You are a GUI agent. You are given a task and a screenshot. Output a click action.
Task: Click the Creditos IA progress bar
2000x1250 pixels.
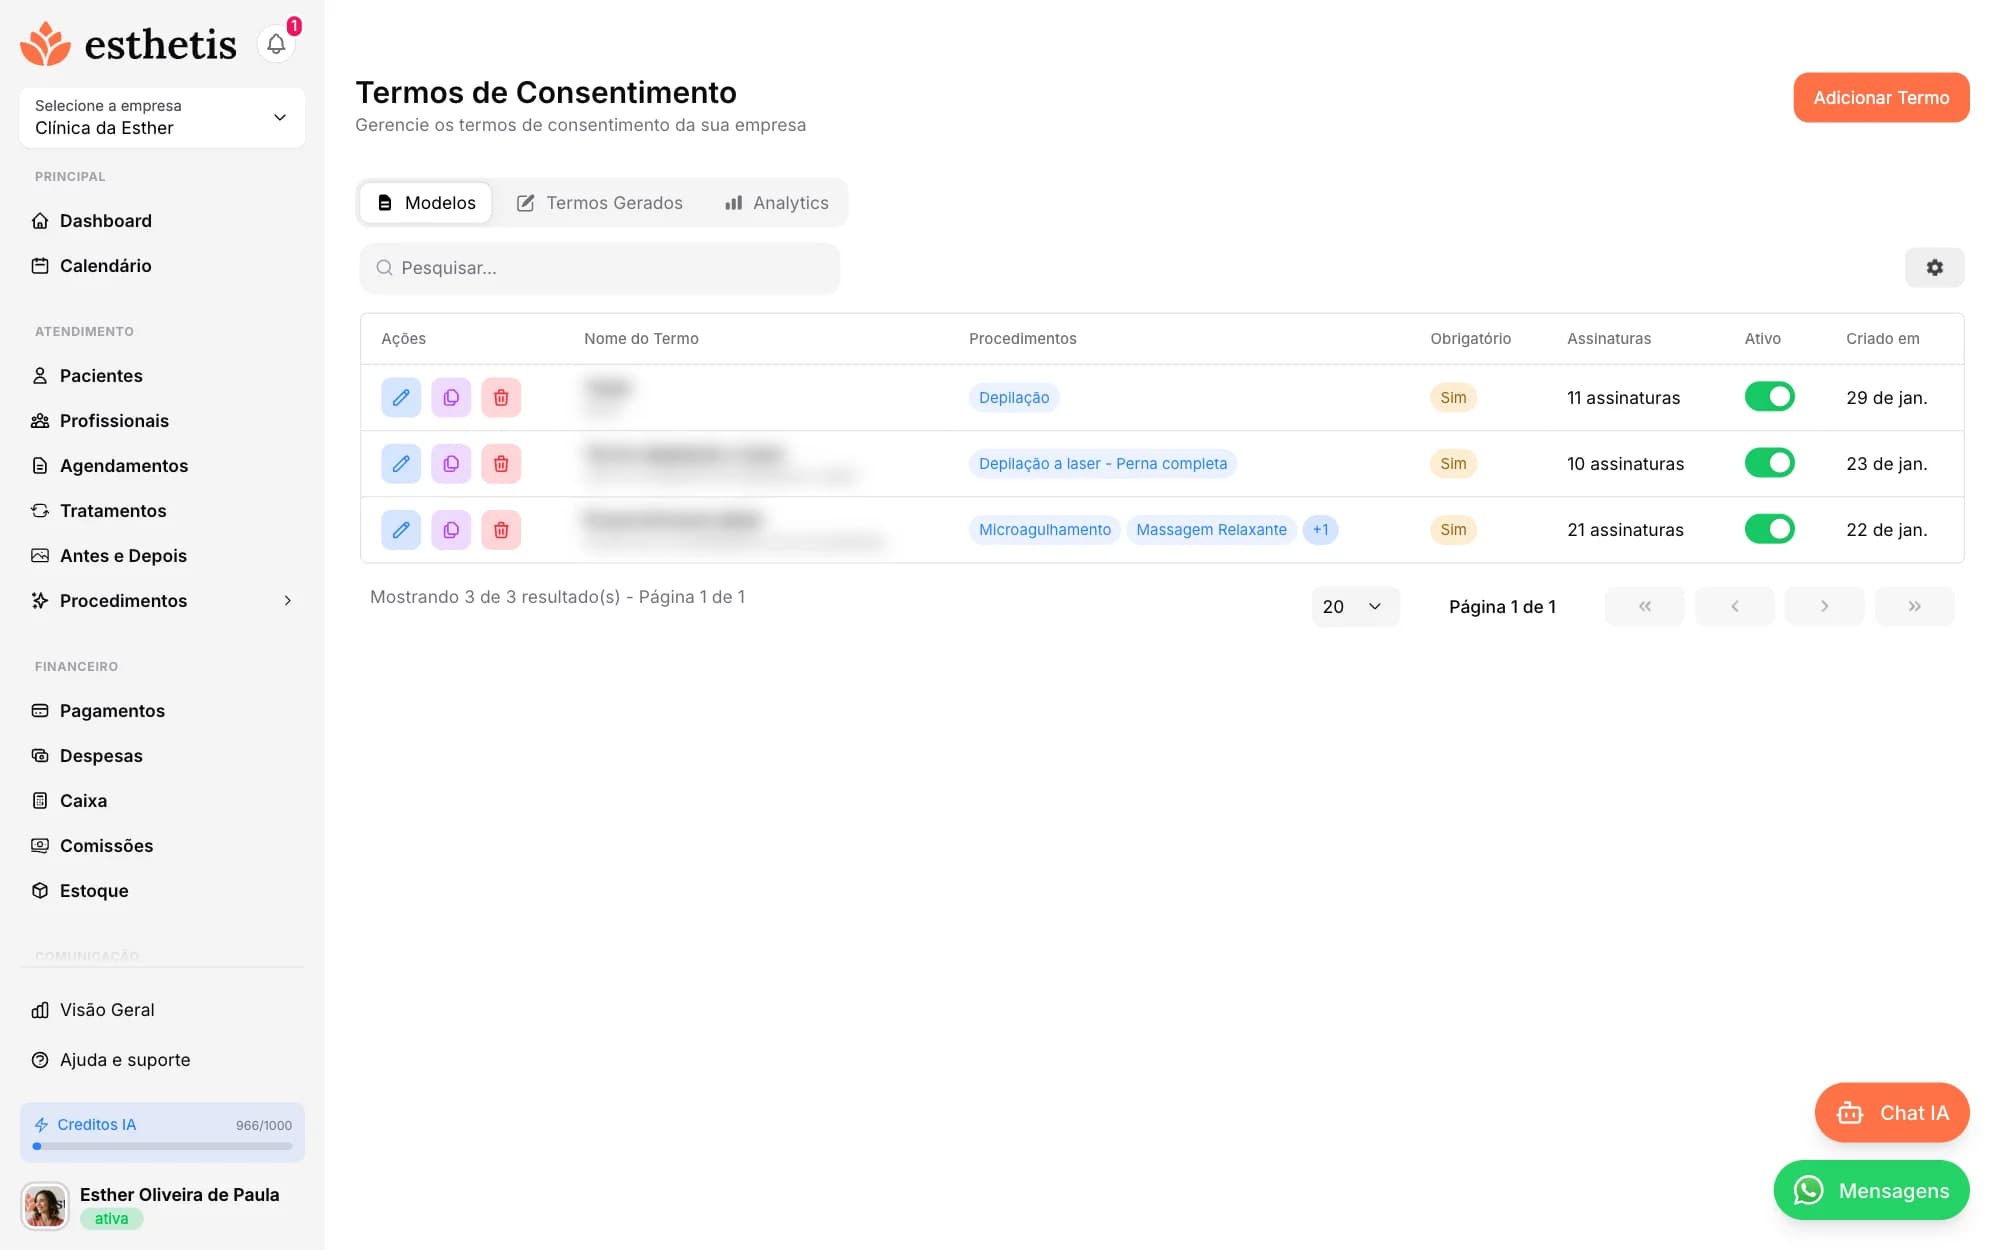(162, 1146)
